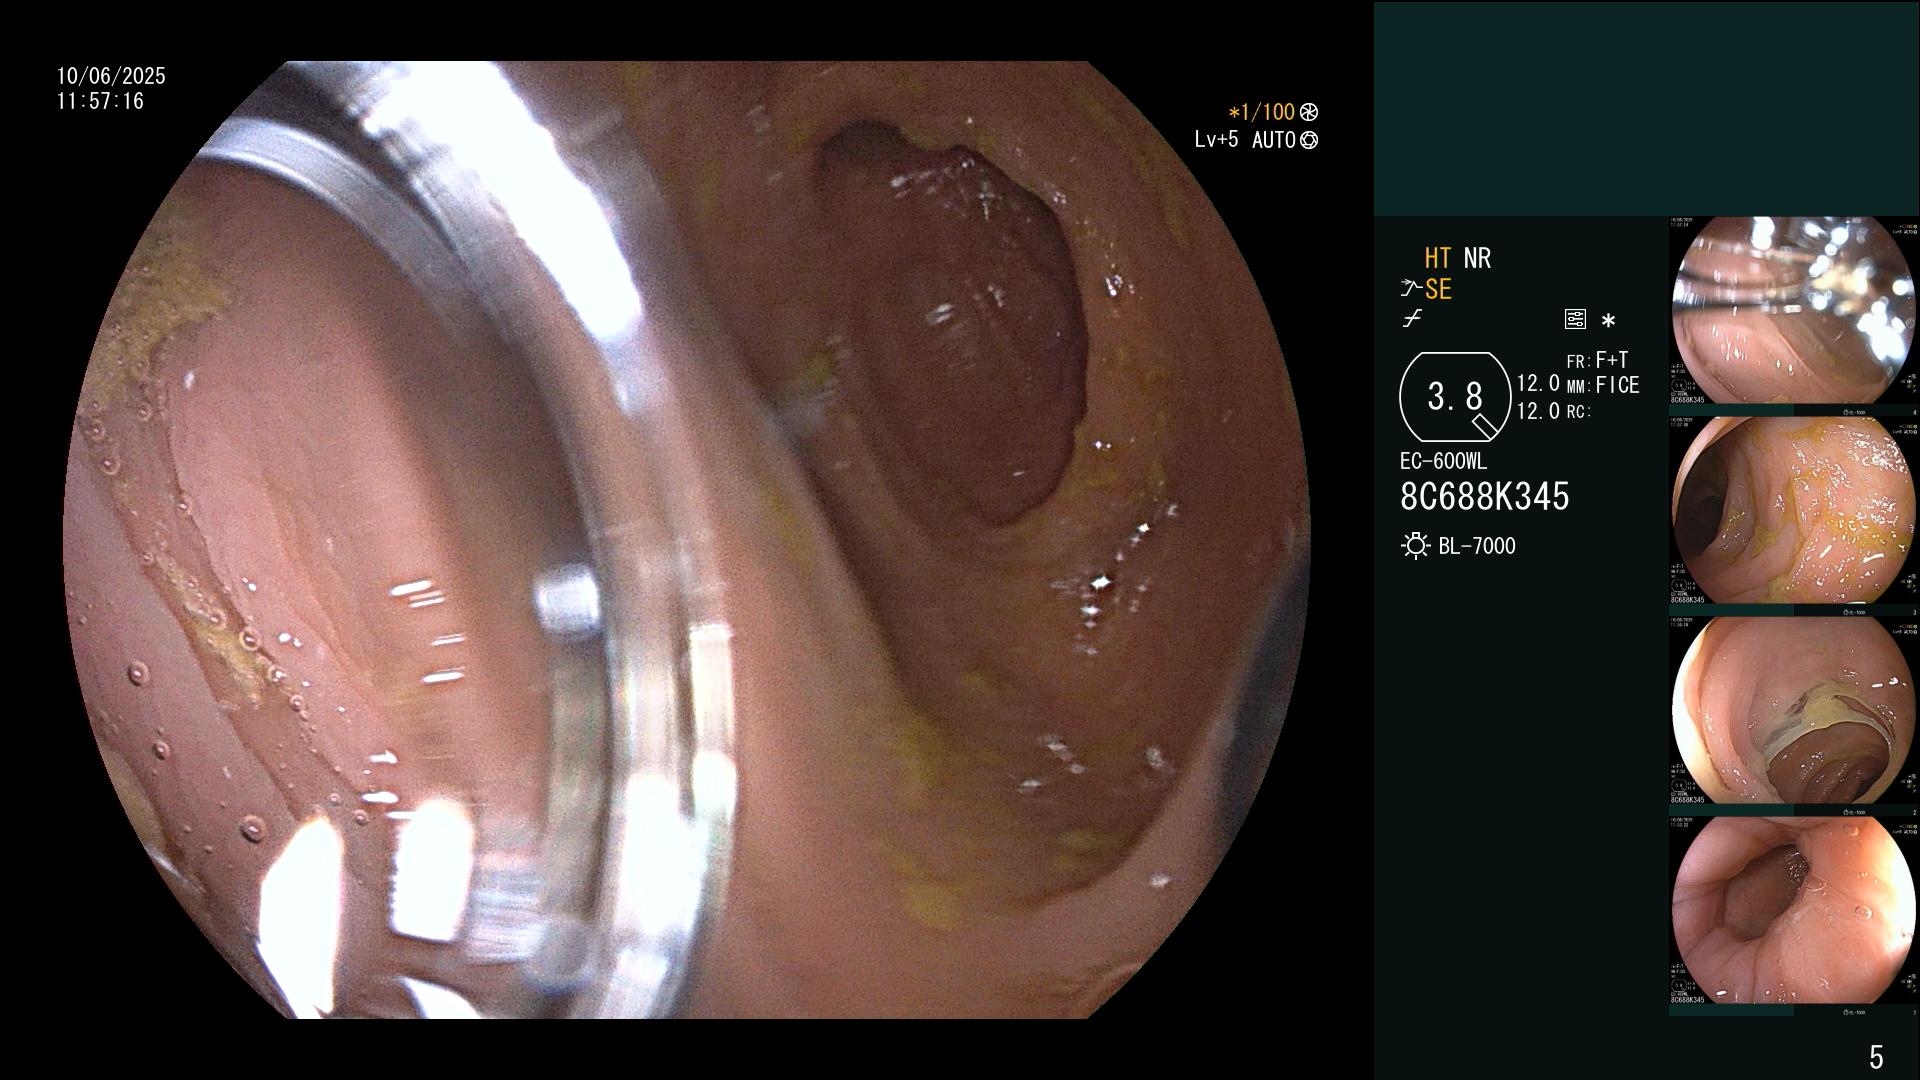Screen dimensions: 1920x1080
Task: Click the BL-7000 light source label
Action: [1477, 547]
